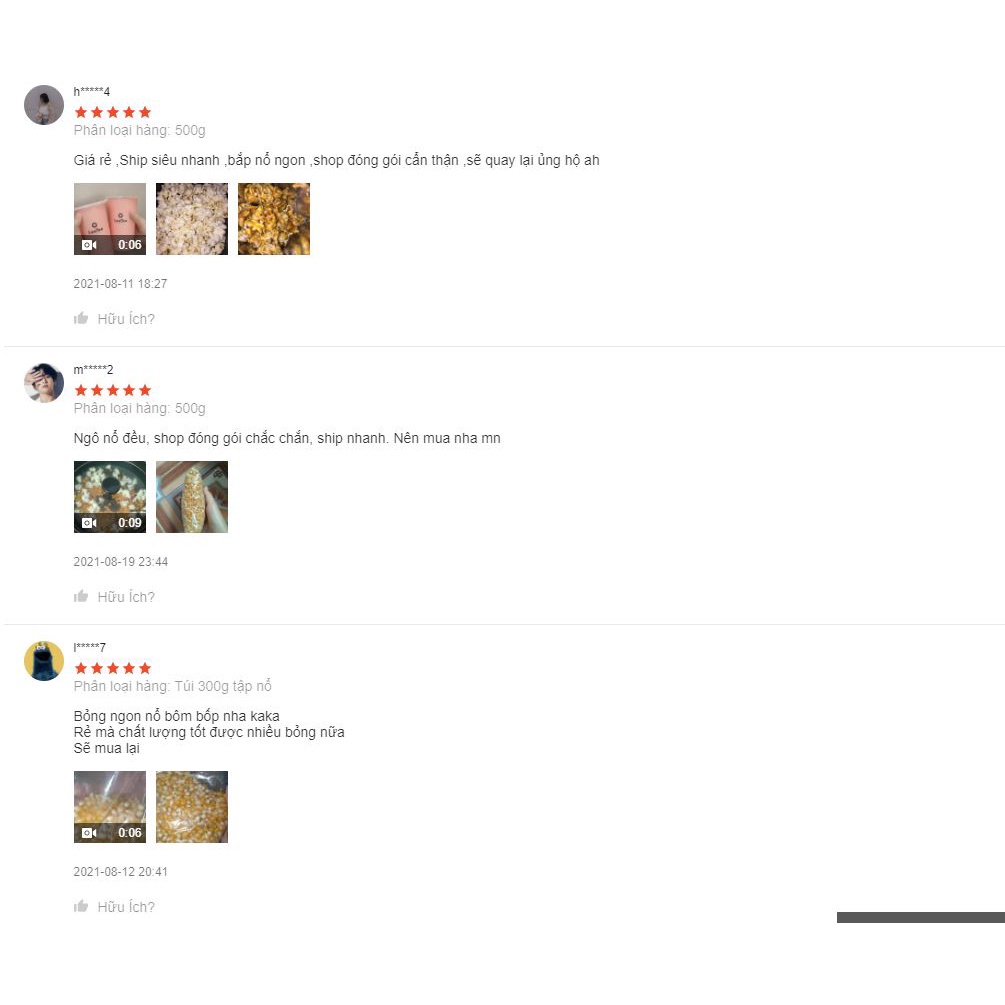Open m*****2's profile avatar

tap(44, 383)
